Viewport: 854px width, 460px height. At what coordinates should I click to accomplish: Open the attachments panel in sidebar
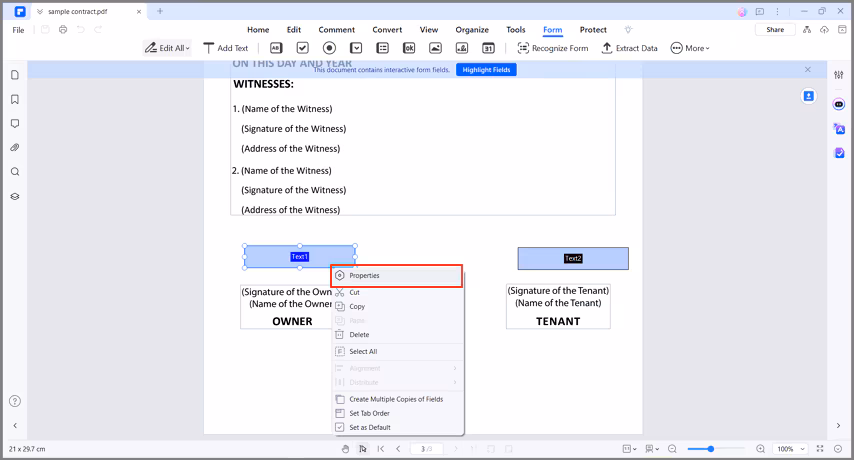[15, 148]
